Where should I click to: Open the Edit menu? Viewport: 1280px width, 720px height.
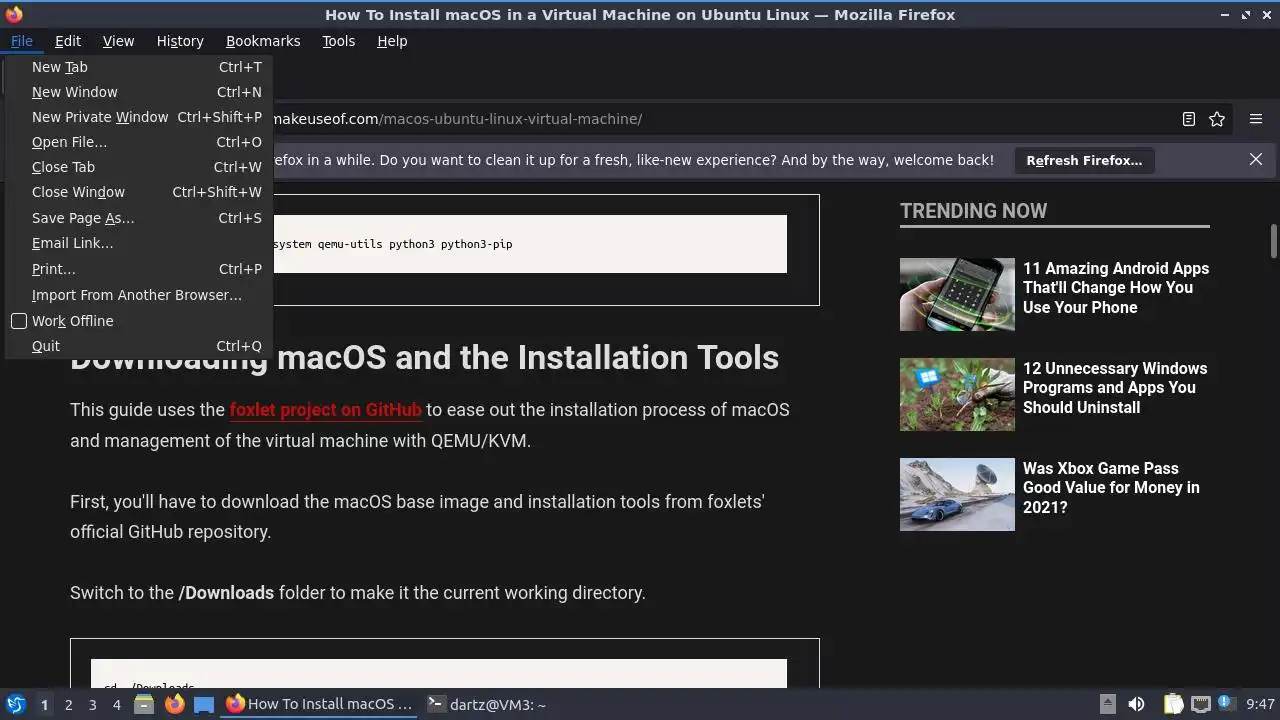click(x=68, y=41)
